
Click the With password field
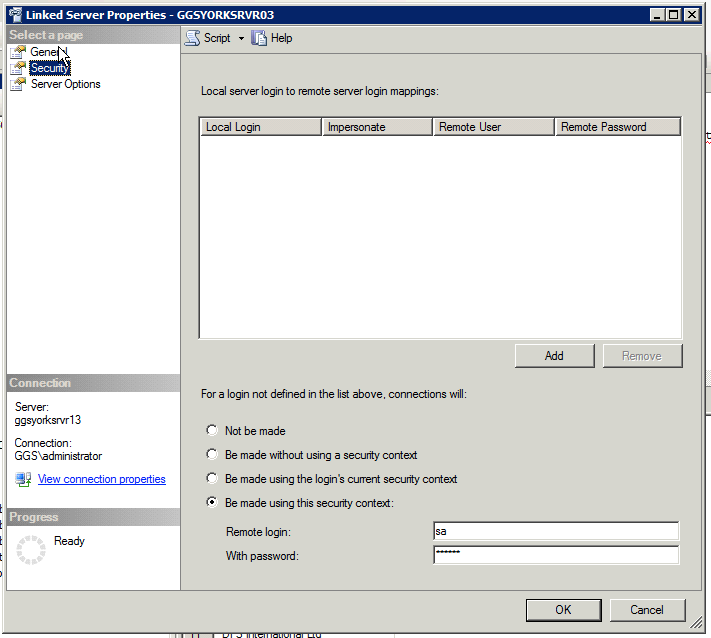tap(555, 555)
